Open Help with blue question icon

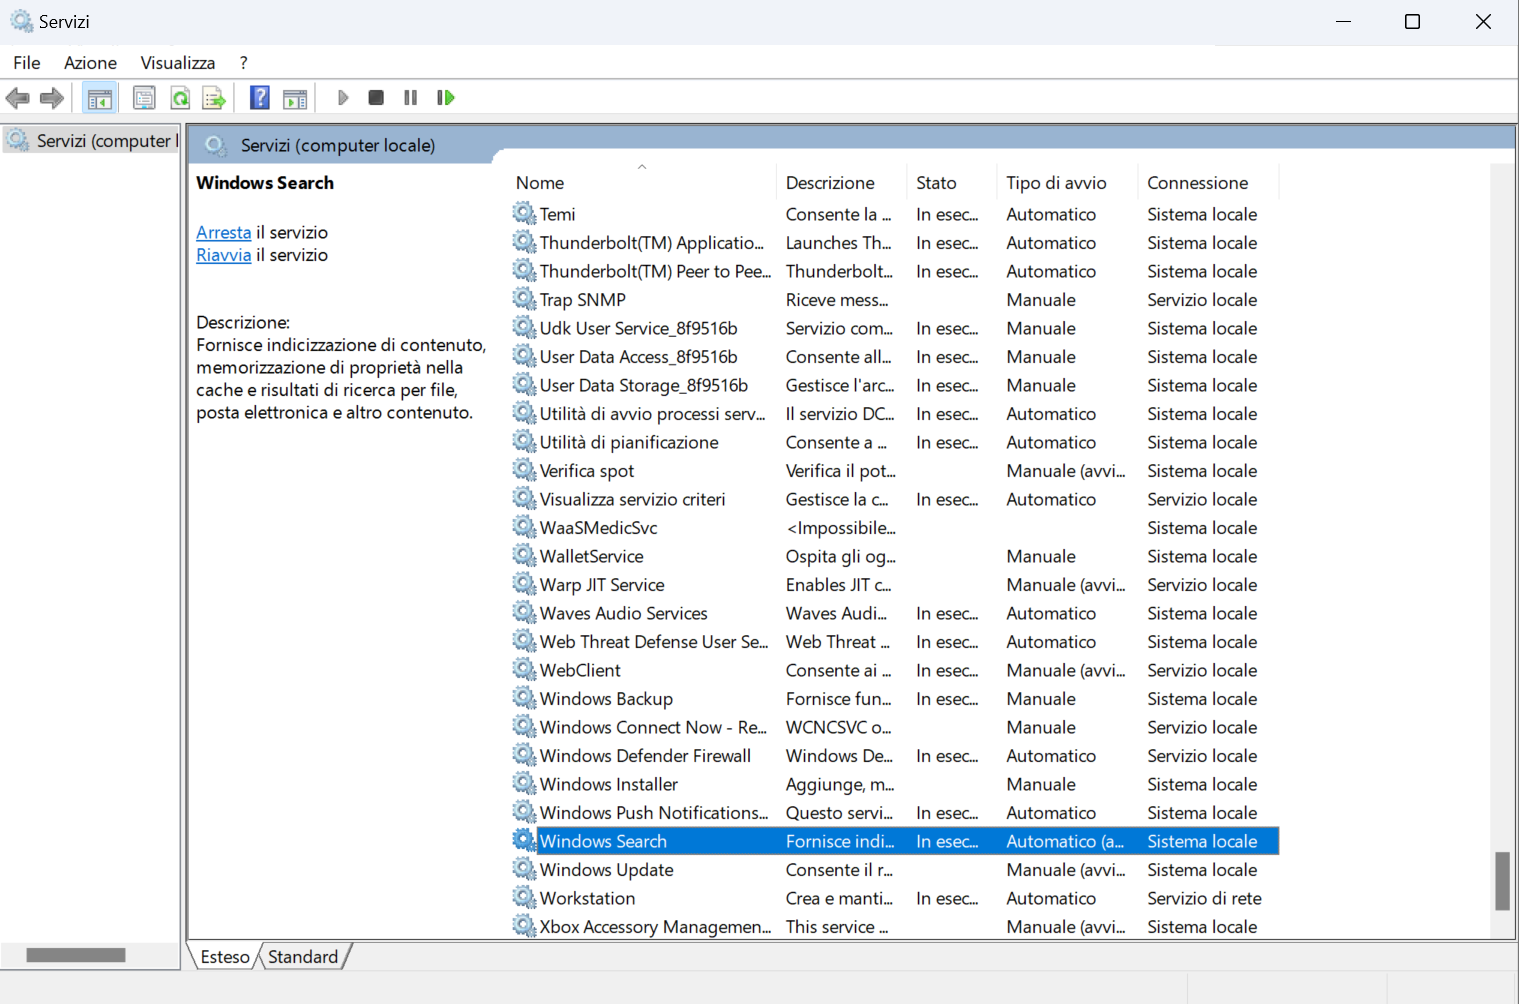[x=260, y=98]
